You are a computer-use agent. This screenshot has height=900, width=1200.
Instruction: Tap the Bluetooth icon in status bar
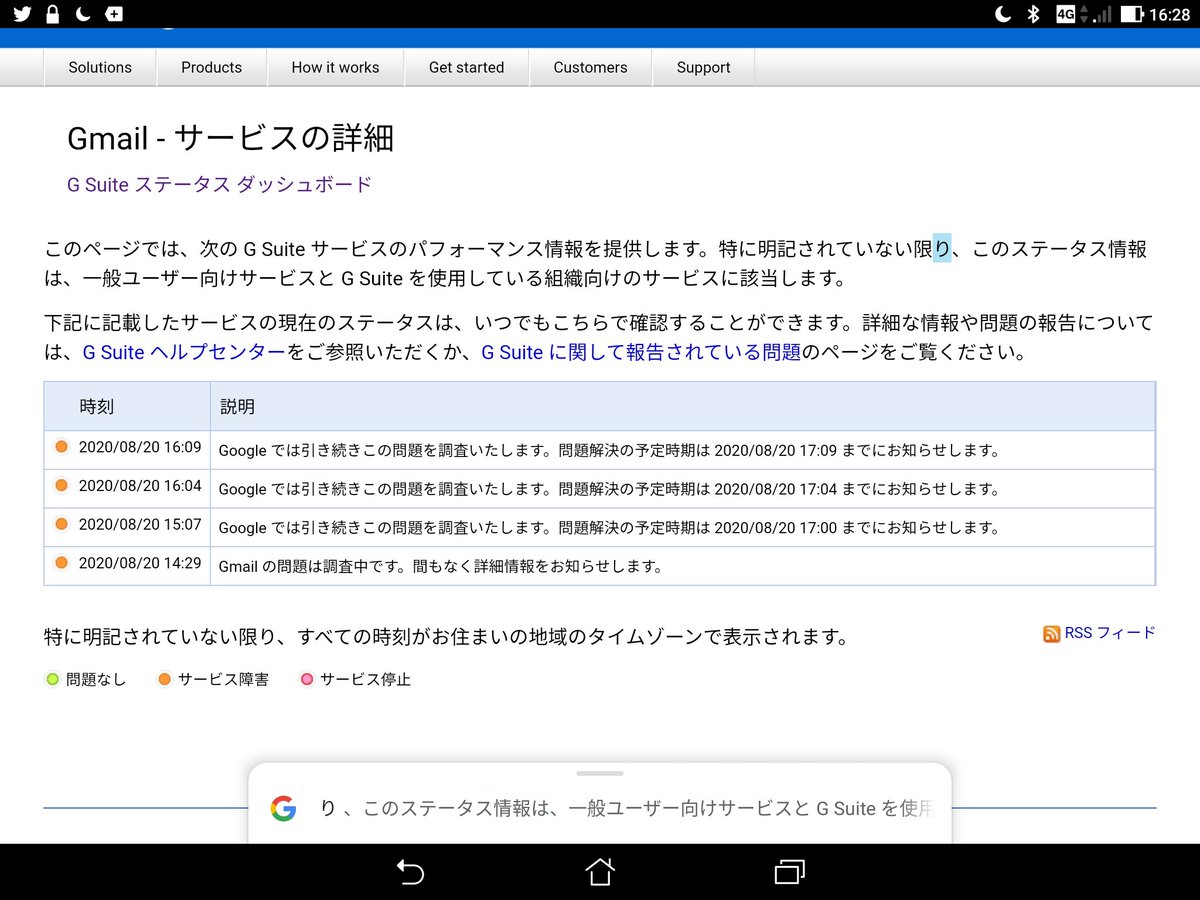click(1034, 14)
